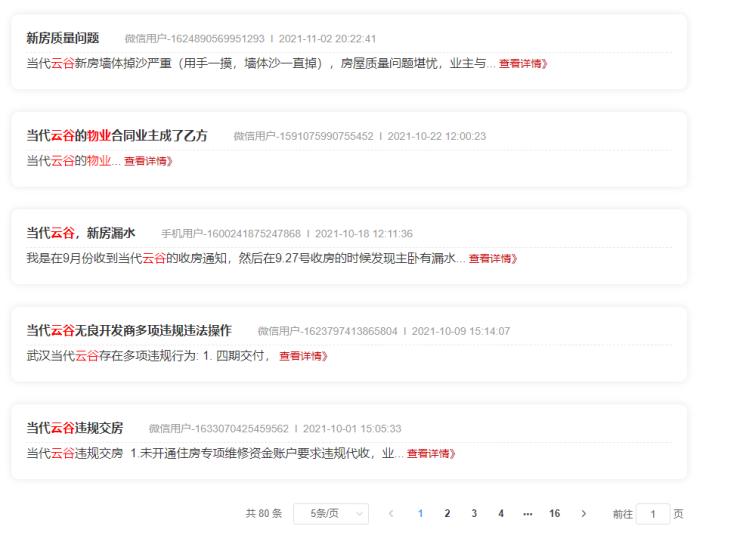740x554 pixels.
Task: Open post title 当代云谷违规交房
Action: pyautogui.click(x=75, y=428)
